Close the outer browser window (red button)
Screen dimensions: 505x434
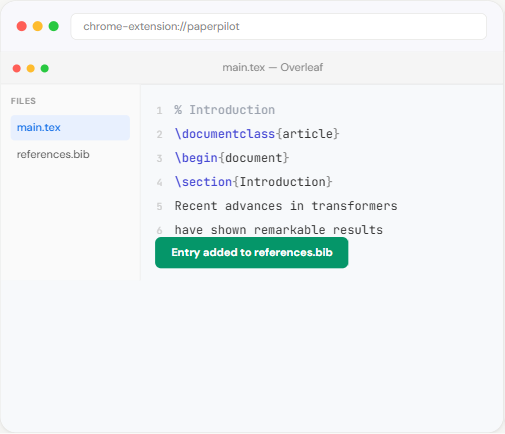[22, 26]
